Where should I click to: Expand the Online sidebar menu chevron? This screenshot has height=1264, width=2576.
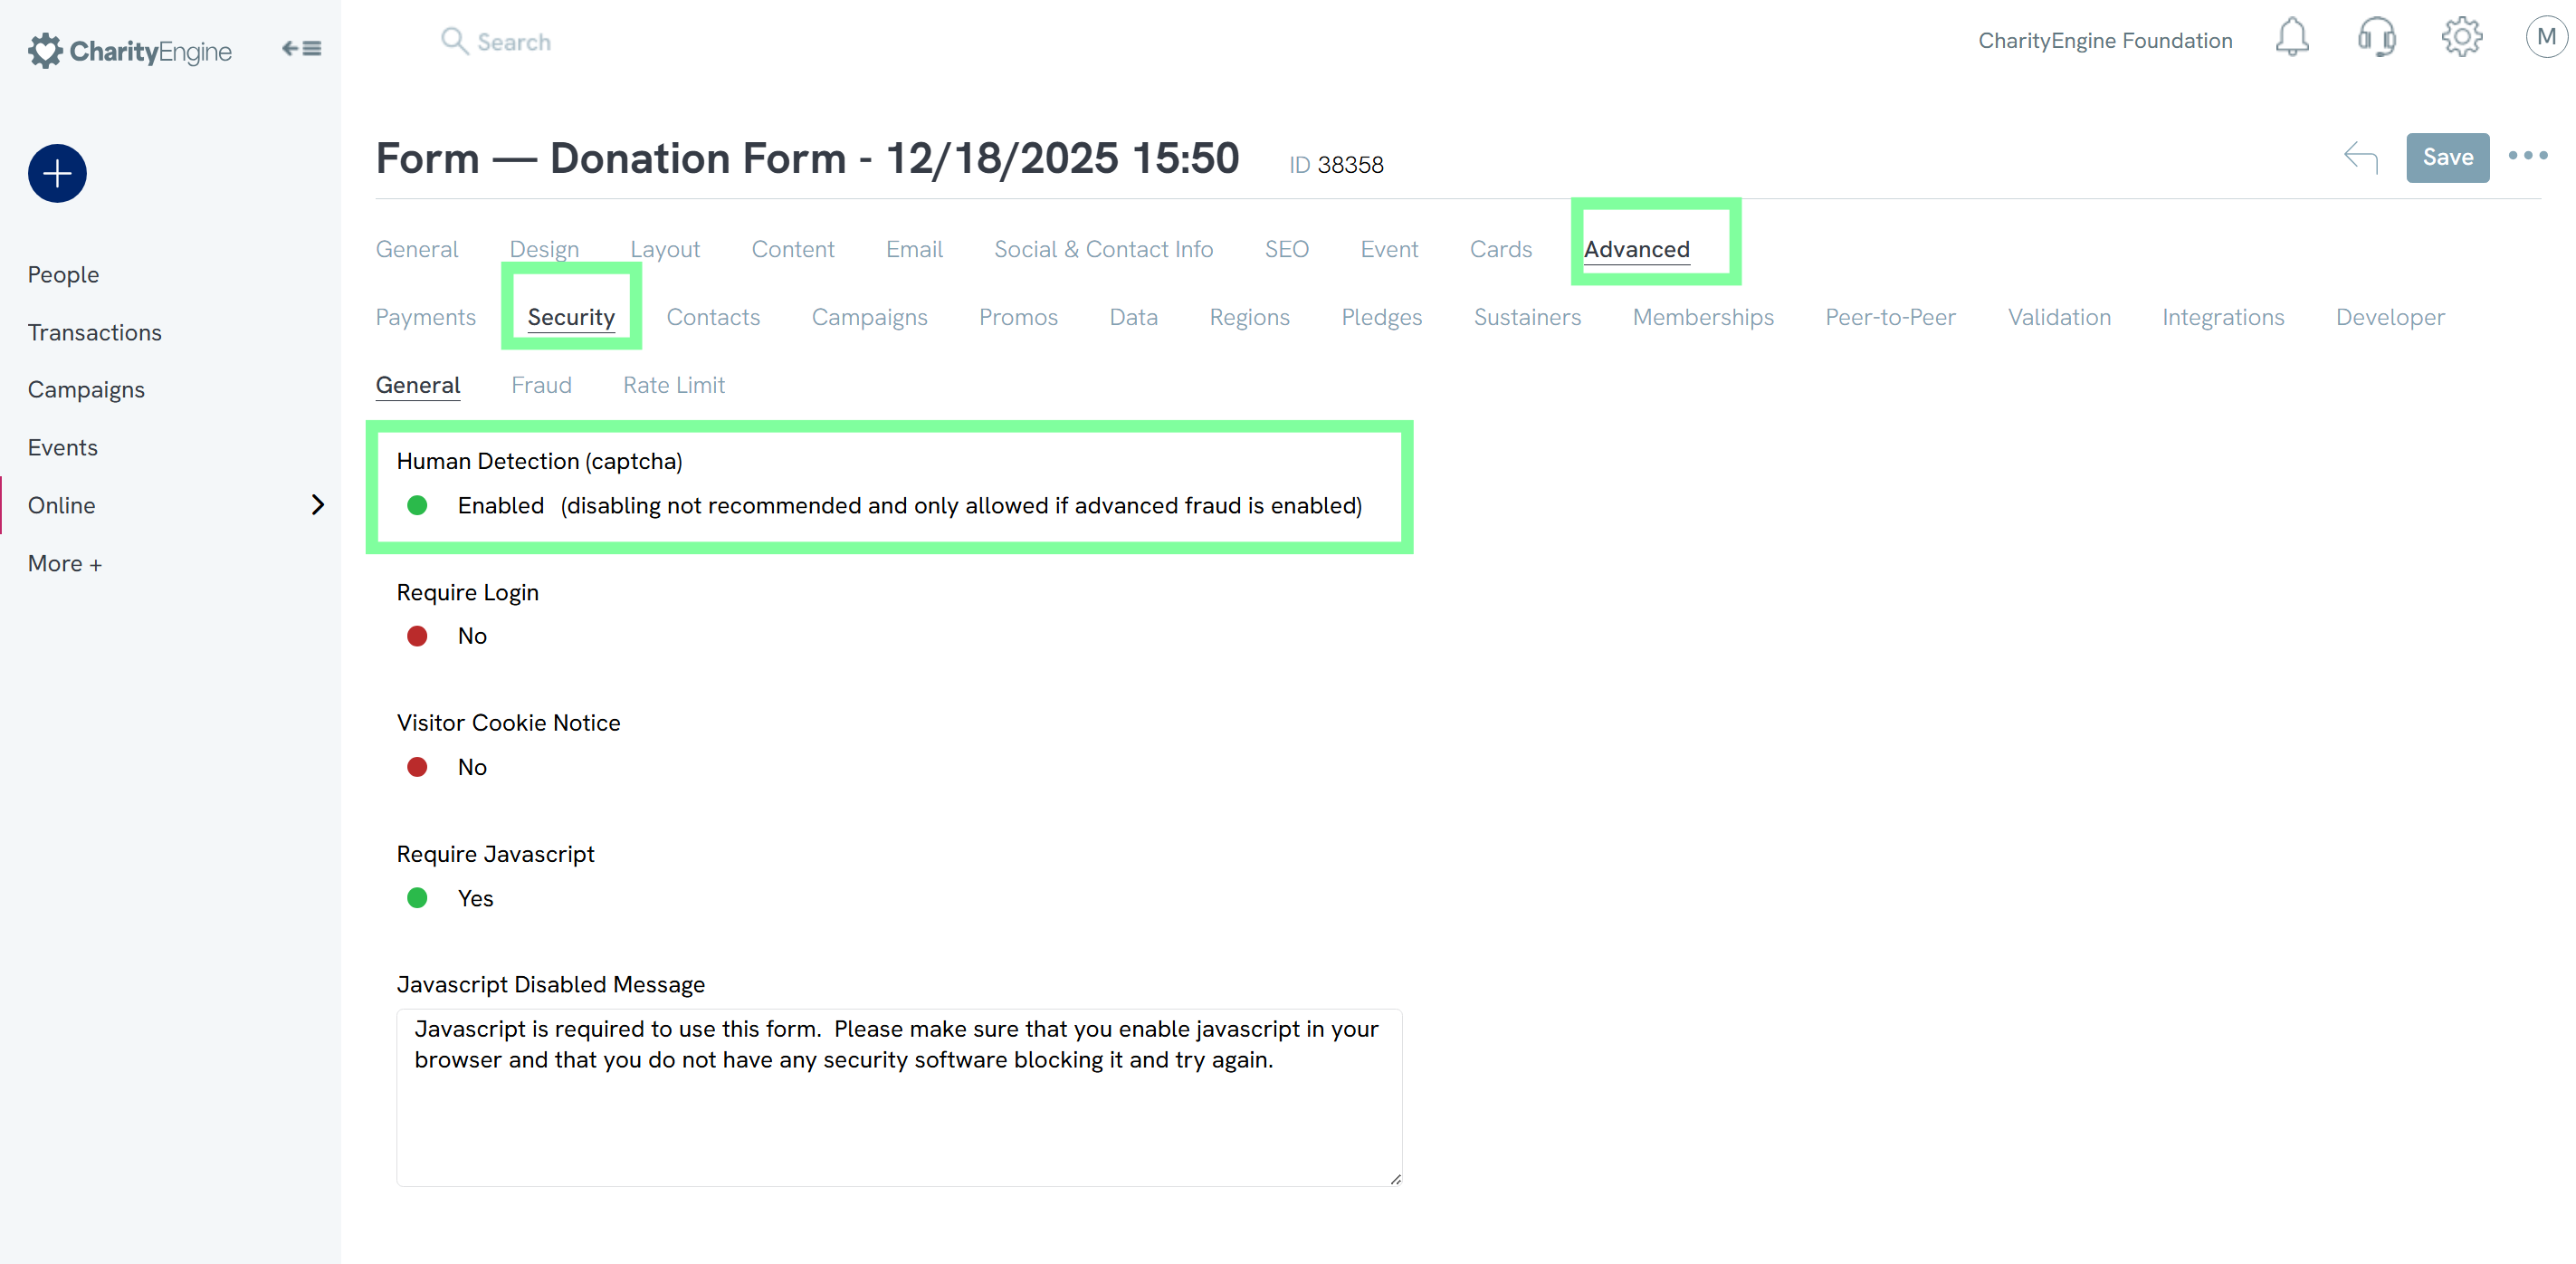[318, 505]
